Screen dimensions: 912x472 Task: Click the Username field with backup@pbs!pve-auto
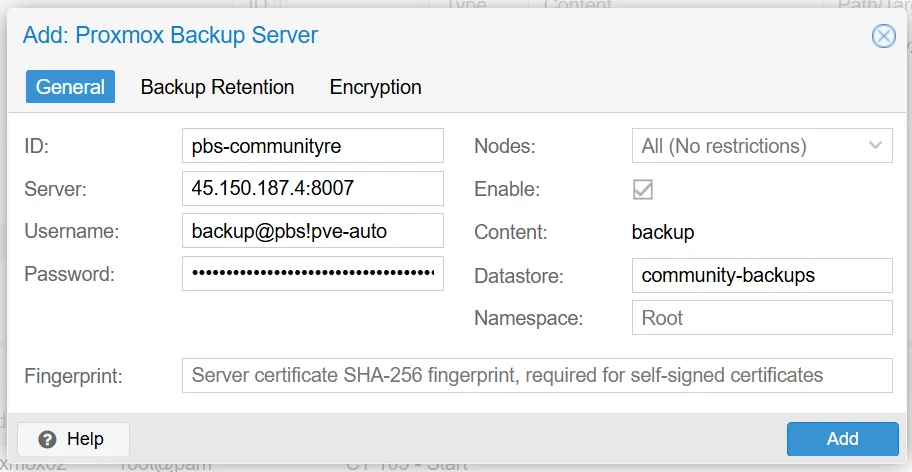pyautogui.click(x=313, y=231)
